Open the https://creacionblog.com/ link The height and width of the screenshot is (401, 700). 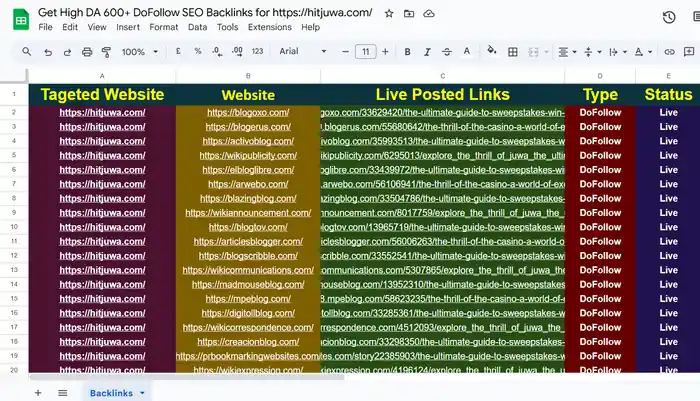(x=248, y=342)
